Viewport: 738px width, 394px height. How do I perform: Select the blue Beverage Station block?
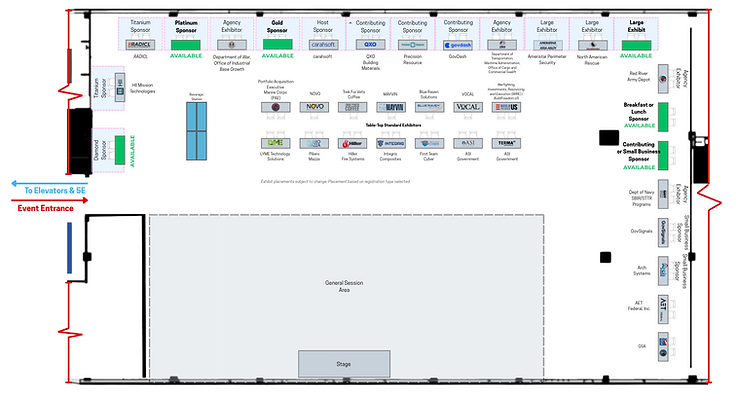(196, 131)
